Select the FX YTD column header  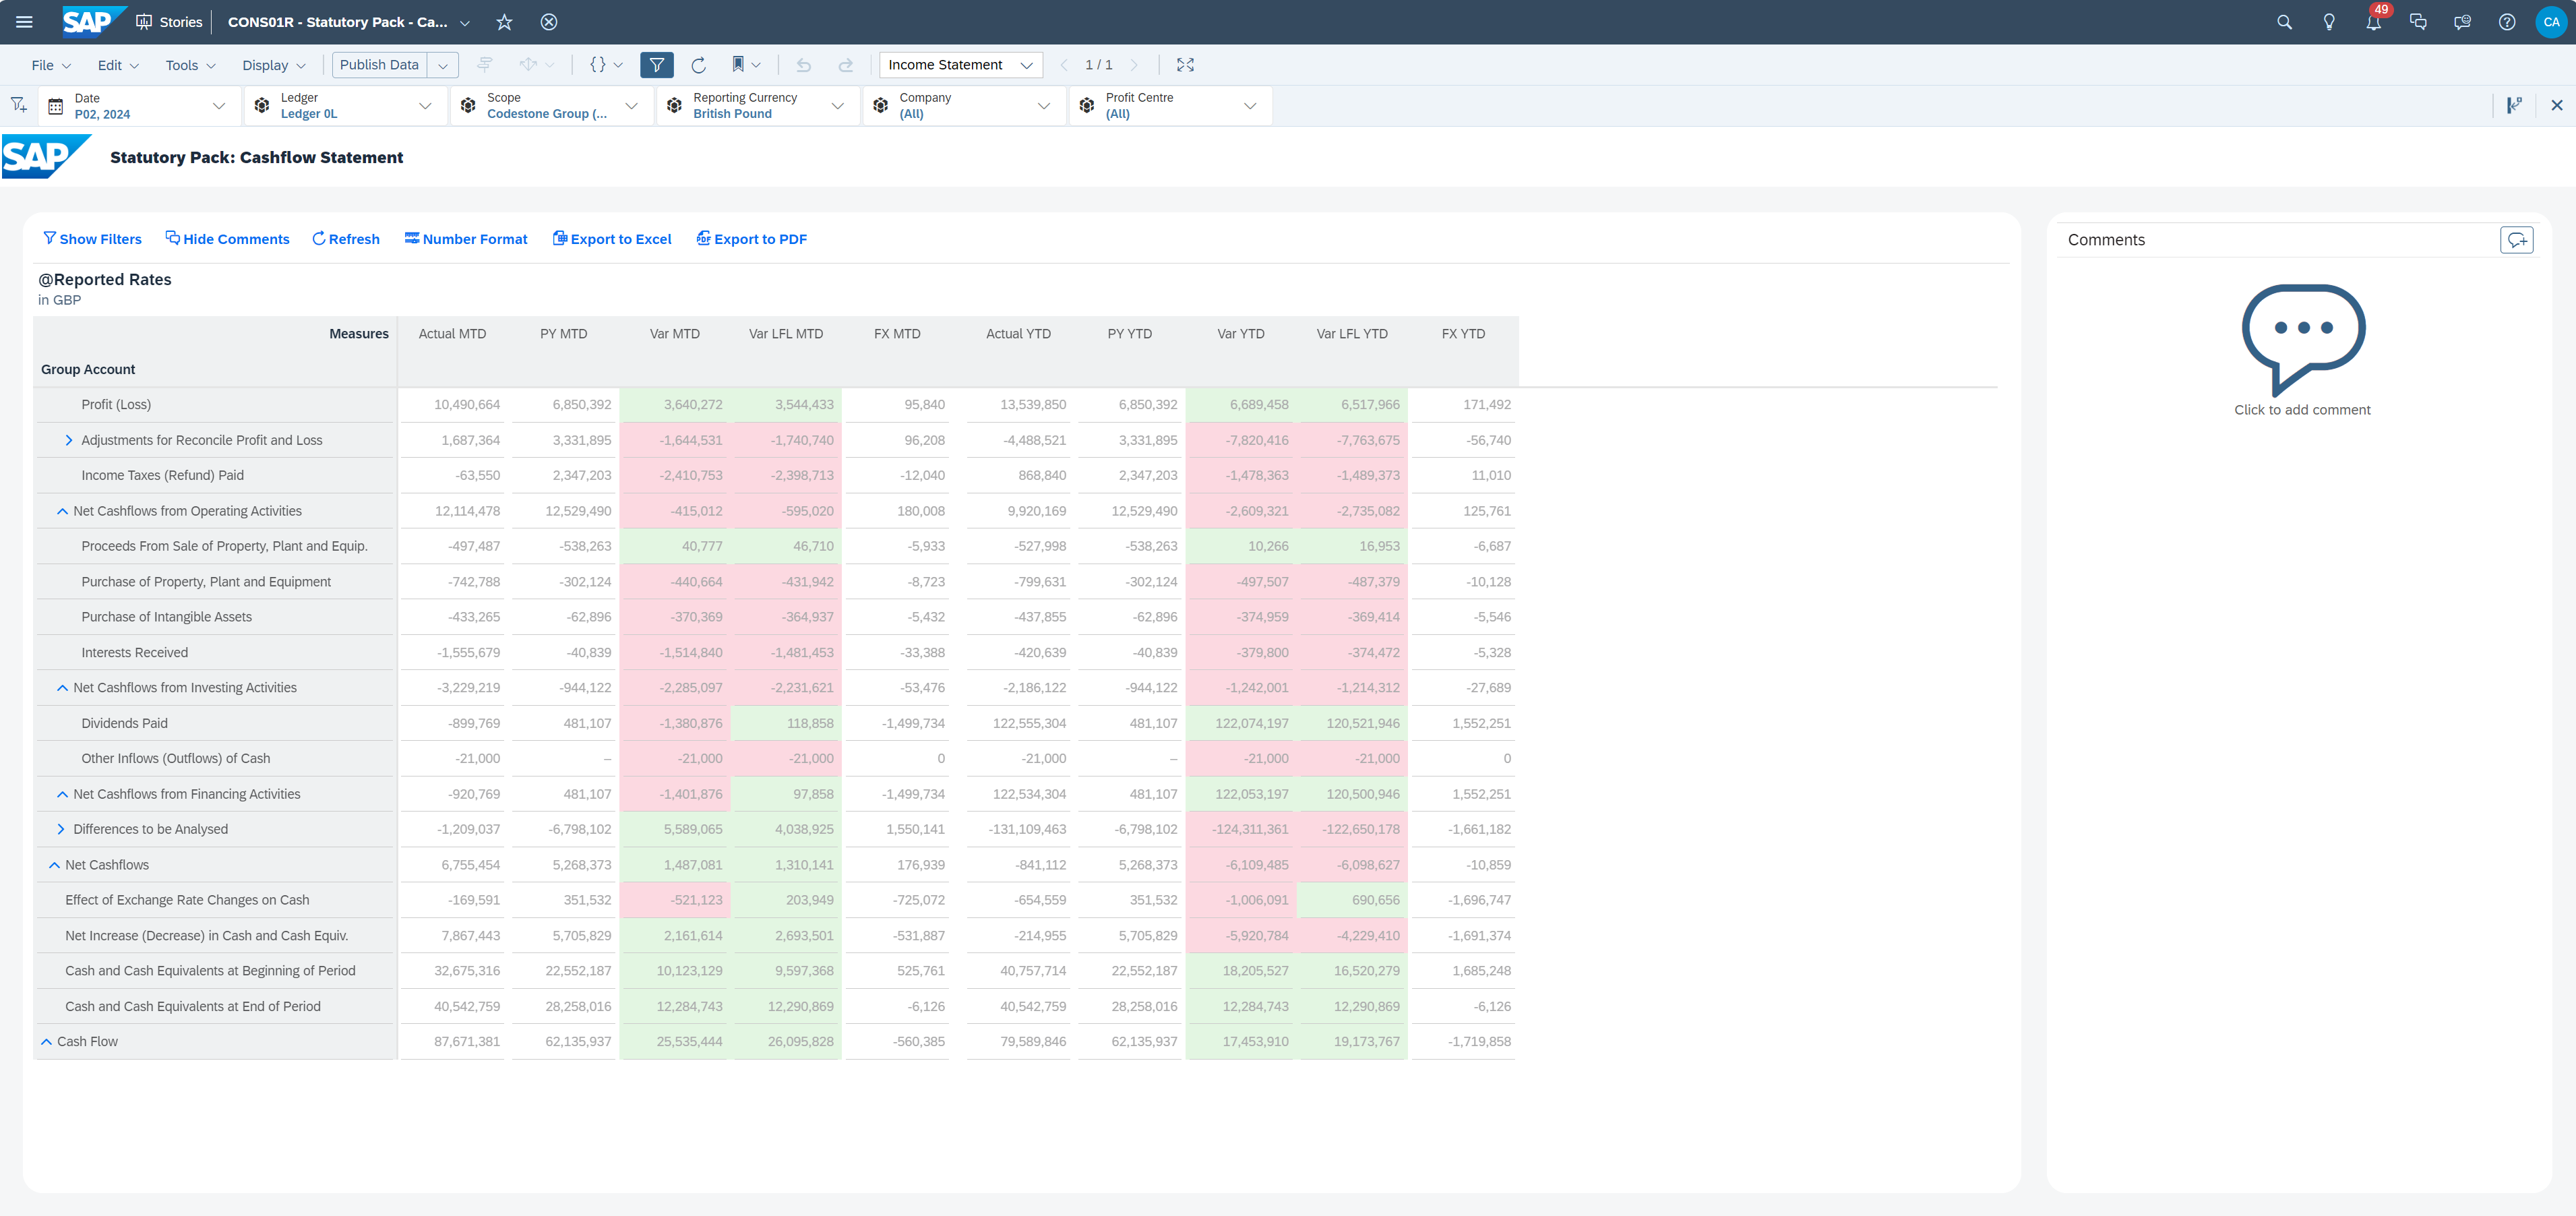coord(1463,334)
